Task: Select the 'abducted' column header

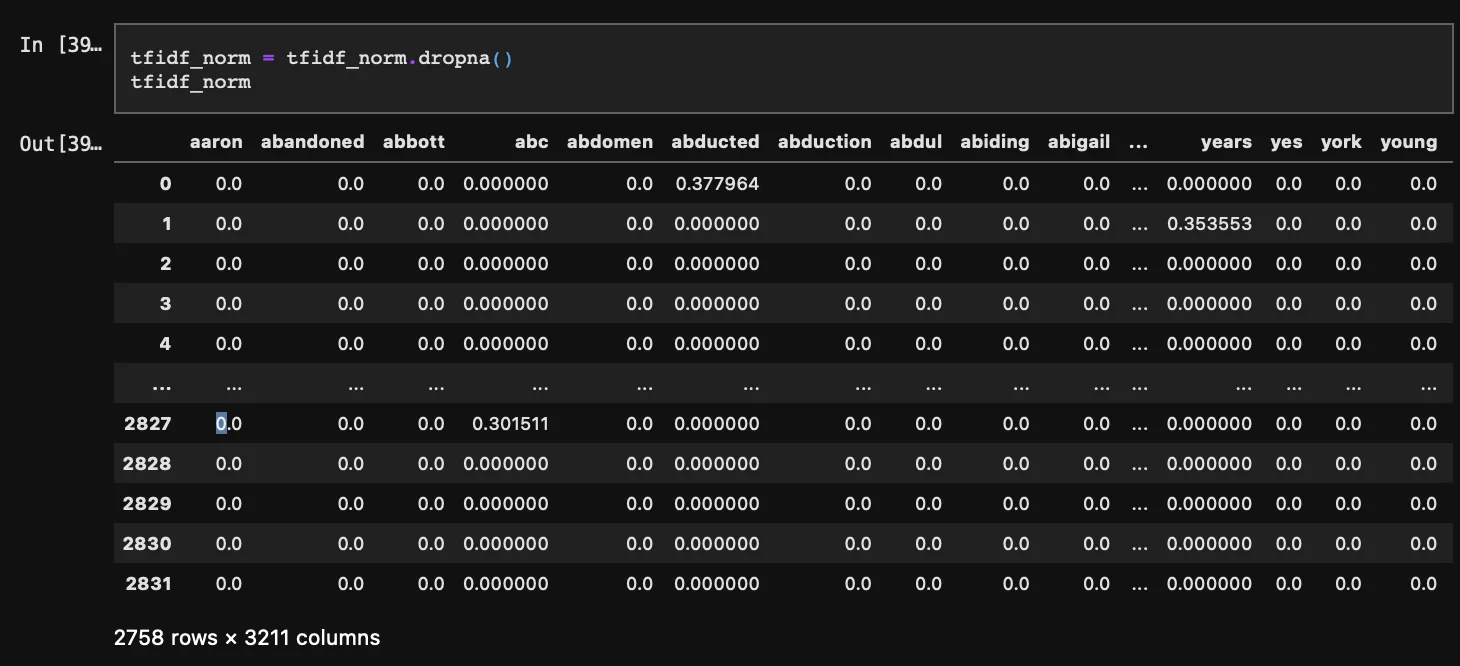Action: tap(715, 142)
